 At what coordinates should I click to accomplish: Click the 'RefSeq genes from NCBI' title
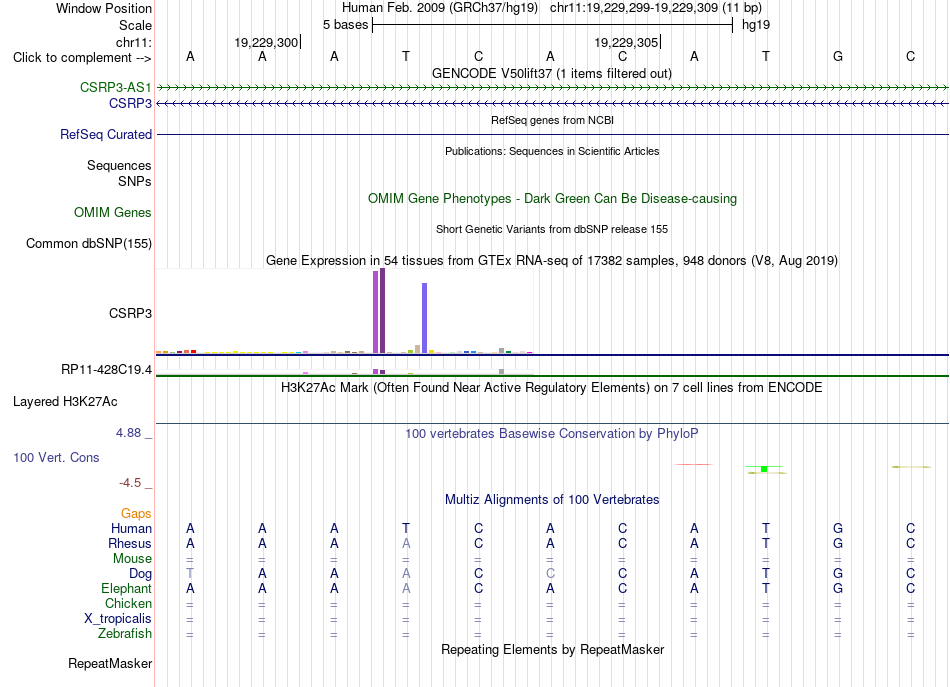click(552, 120)
